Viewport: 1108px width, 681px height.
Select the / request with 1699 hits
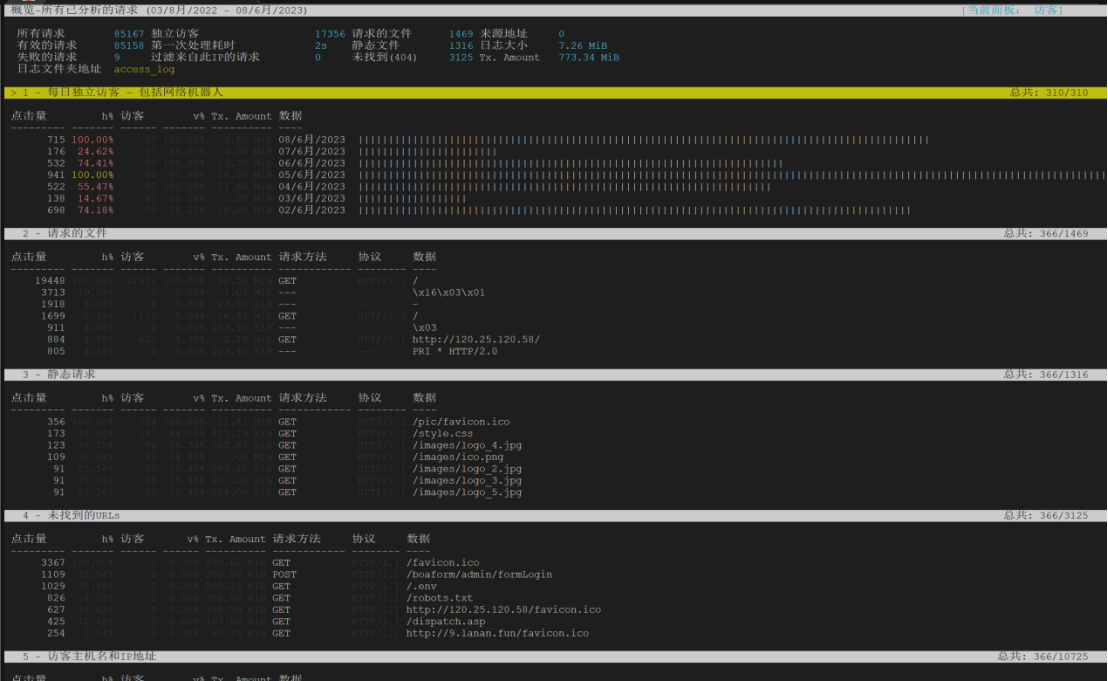point(230,316)
